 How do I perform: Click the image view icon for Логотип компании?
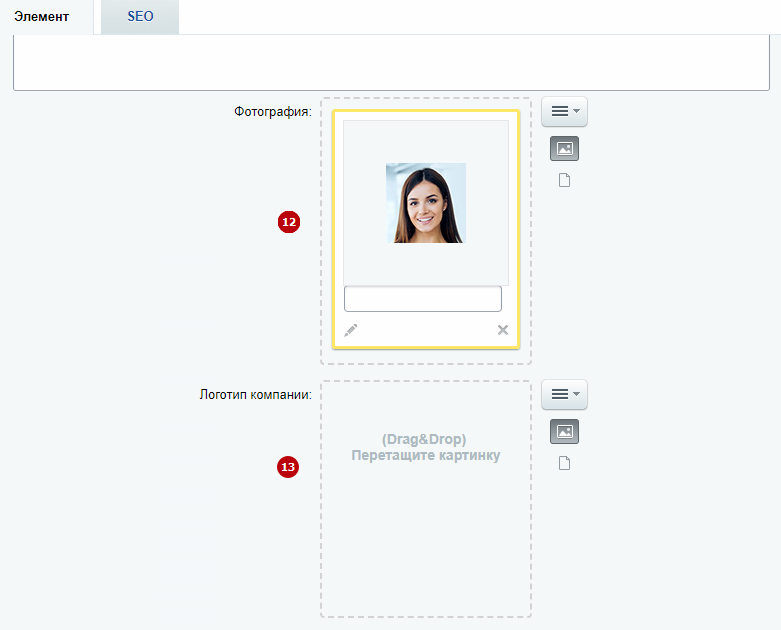(564, 432)
